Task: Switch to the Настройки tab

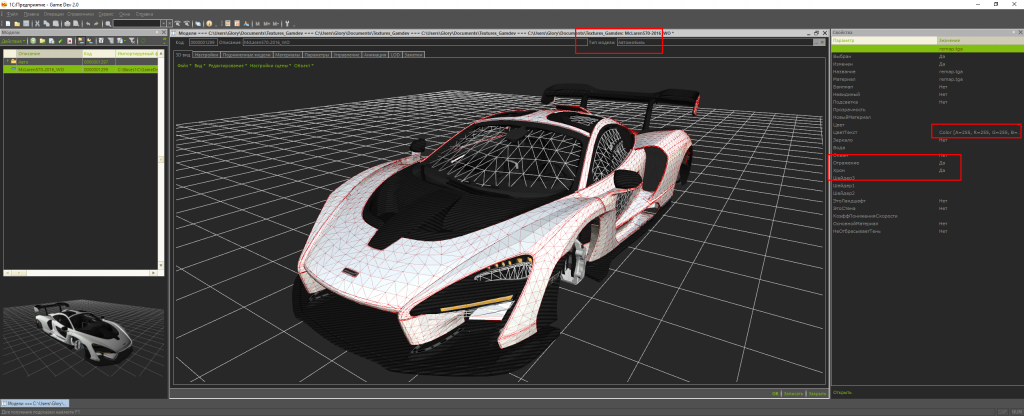Action: 206,55
